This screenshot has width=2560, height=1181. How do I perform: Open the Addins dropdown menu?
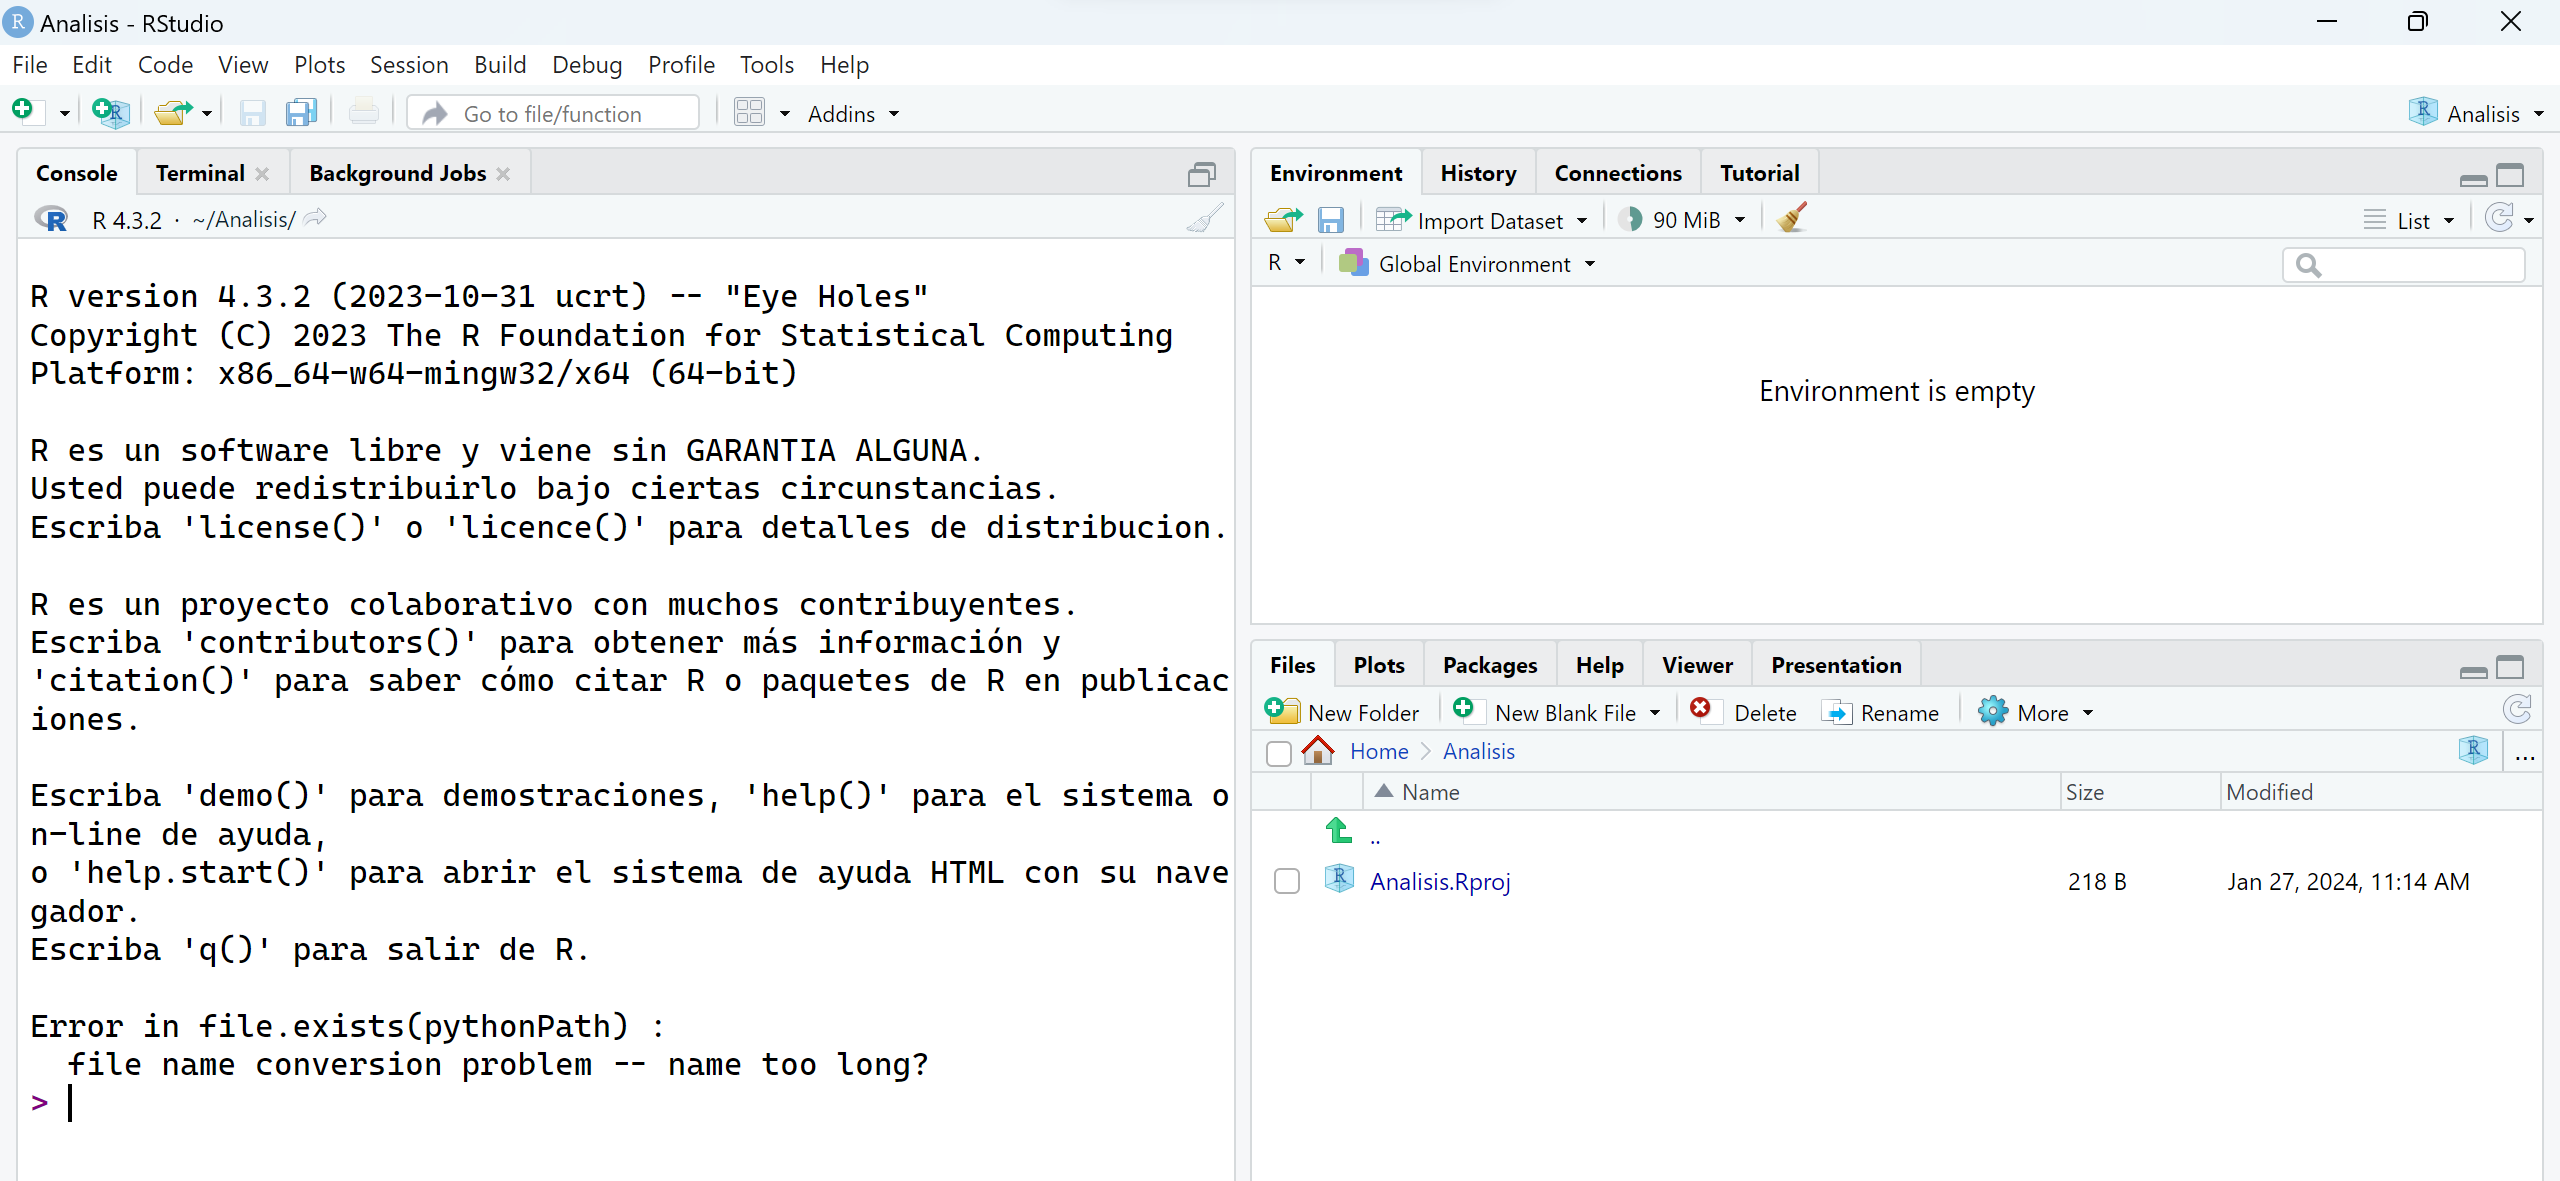pyautogui.click(x=853, y=114)
